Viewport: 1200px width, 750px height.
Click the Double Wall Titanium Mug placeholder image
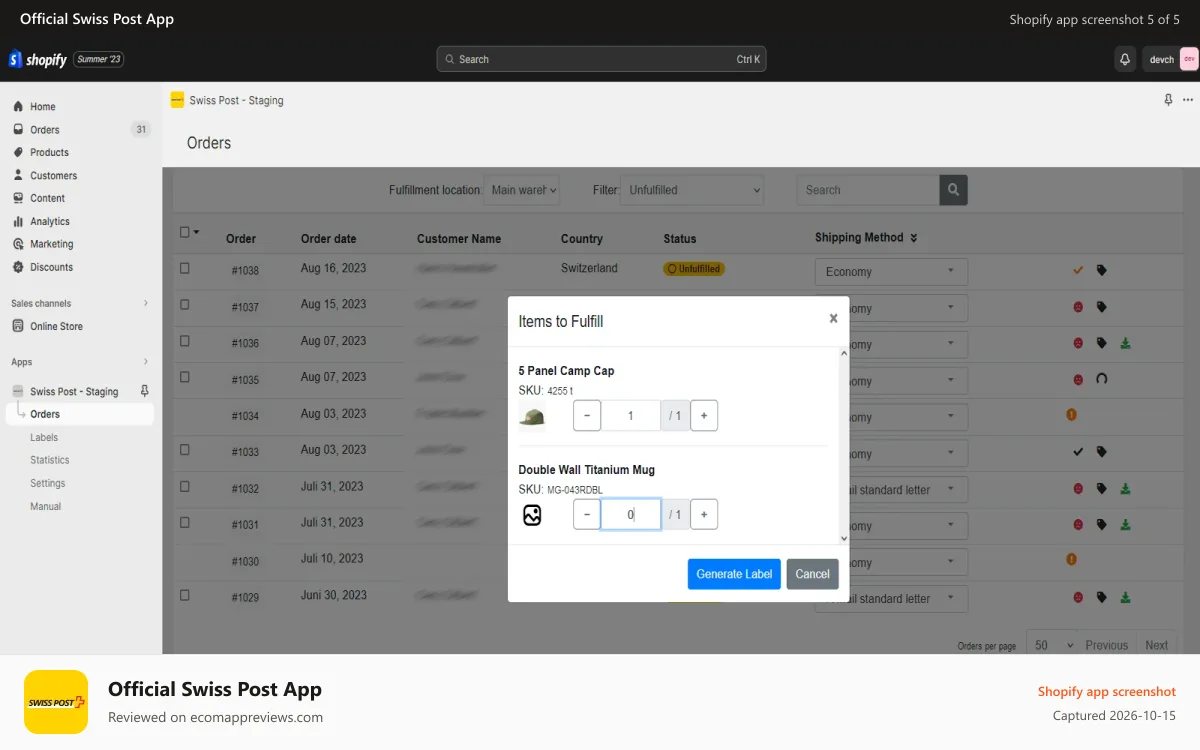tap(532, 515)
